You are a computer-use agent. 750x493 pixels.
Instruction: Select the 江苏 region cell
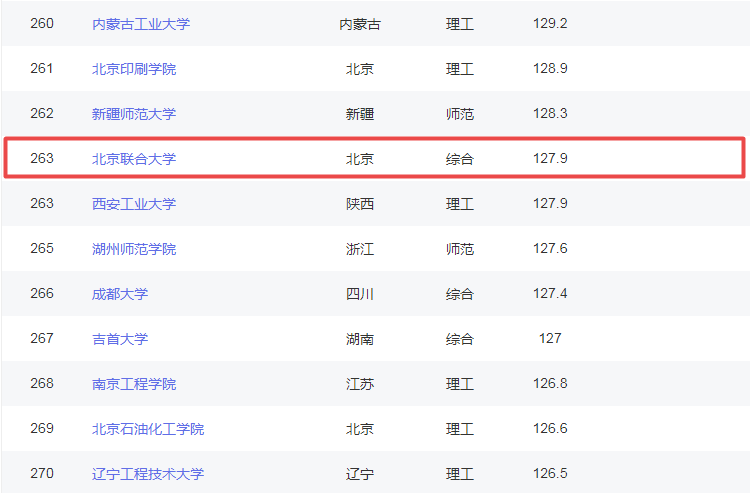coord(360,383)
